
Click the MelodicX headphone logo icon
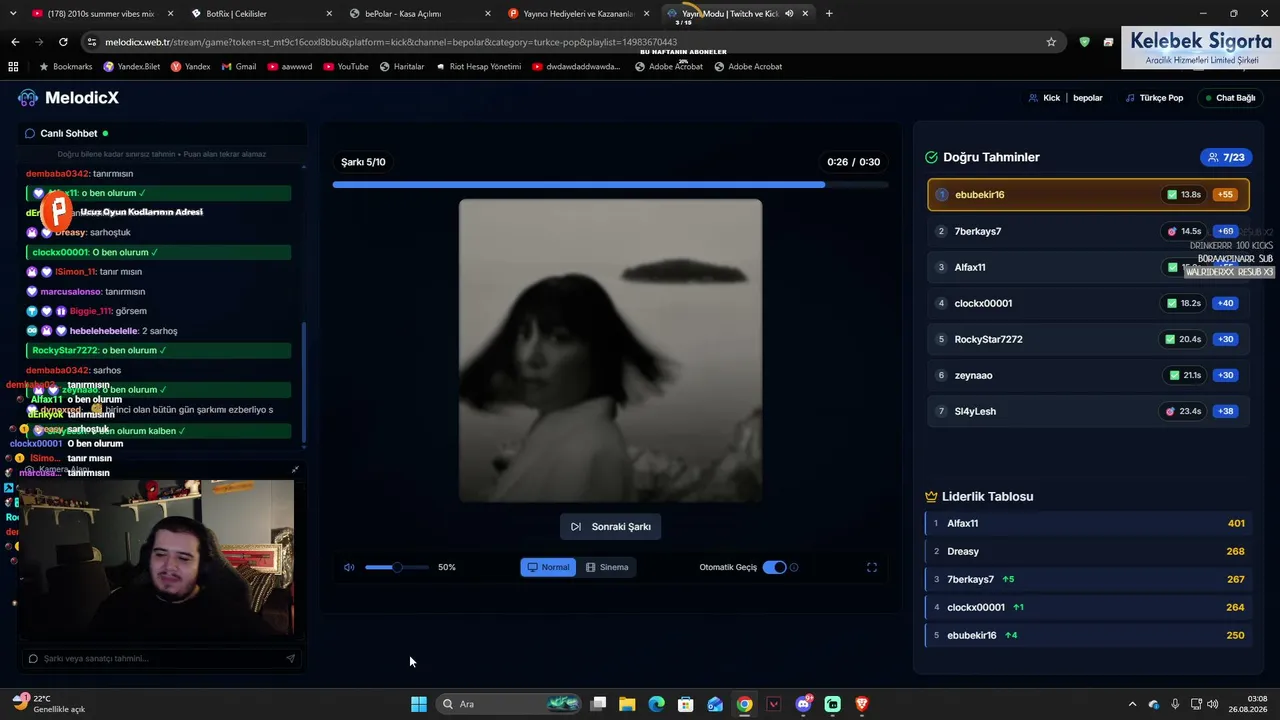pos(28,98)
